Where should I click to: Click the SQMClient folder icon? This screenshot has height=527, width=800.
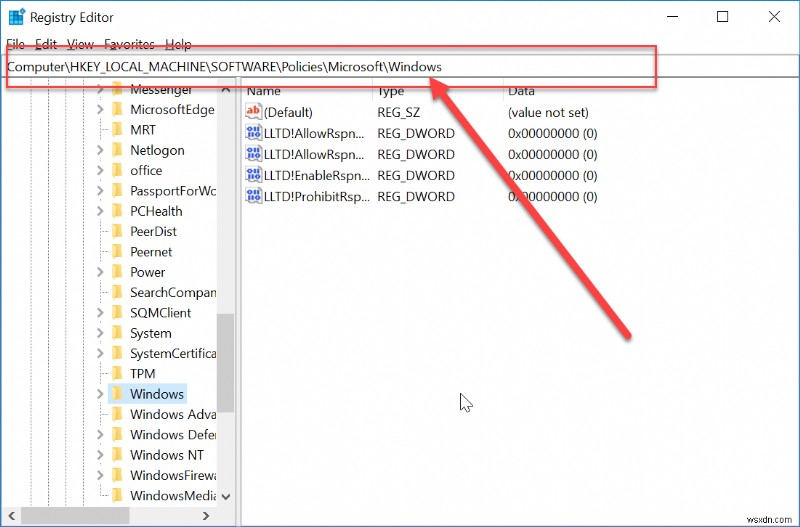(117, 313)
